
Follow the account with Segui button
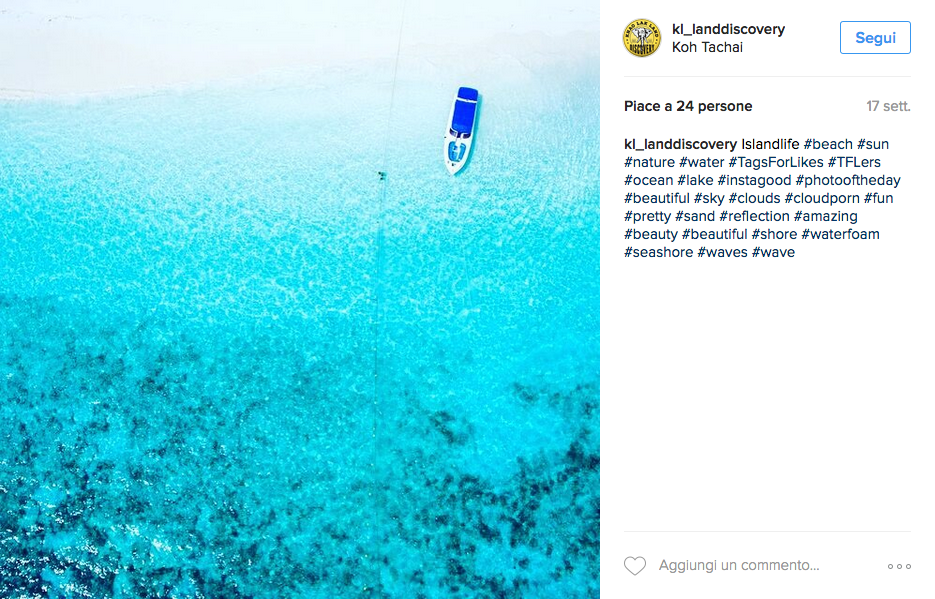pyautogui.click(x=875, y=38)
